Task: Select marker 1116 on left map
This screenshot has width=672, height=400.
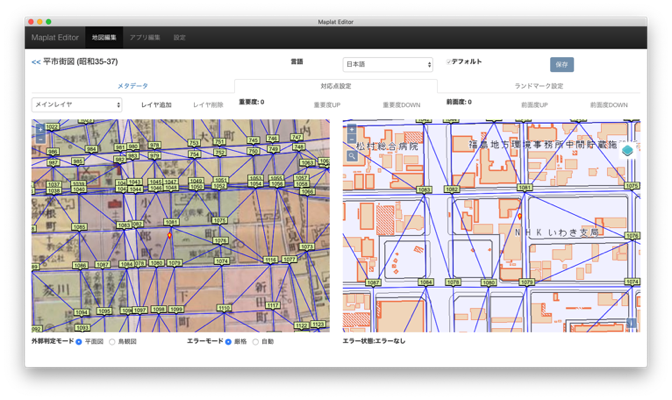Action: [x=270, y=260]
